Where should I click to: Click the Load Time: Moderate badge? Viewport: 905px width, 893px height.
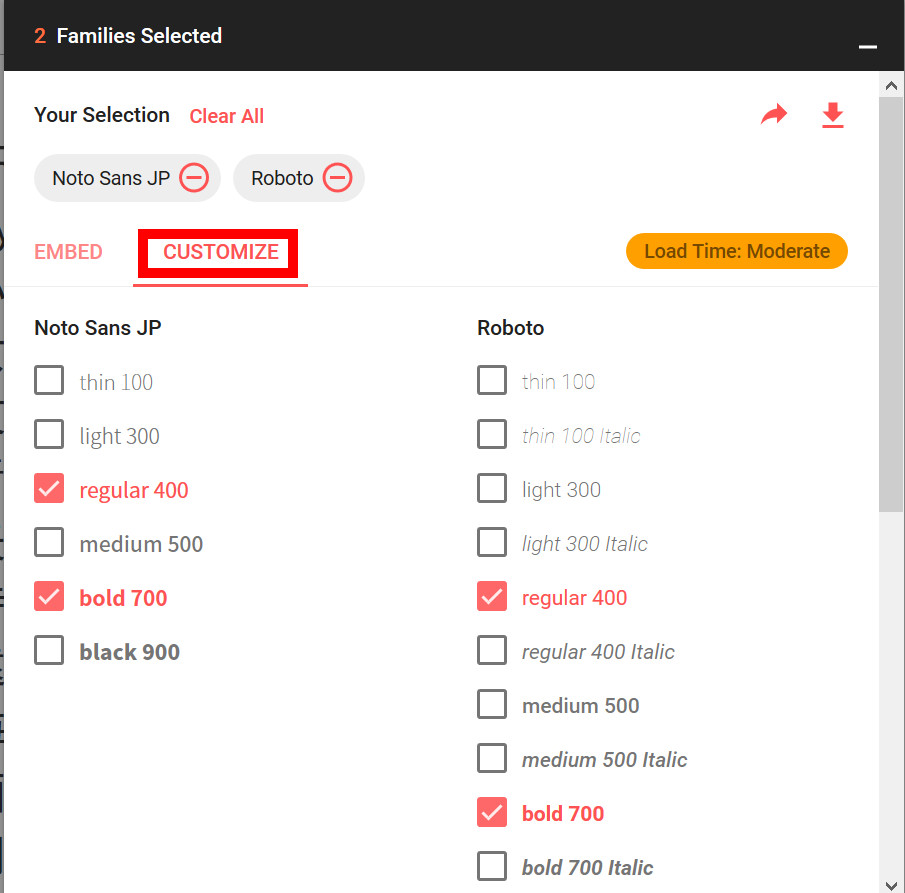point(736,251)
